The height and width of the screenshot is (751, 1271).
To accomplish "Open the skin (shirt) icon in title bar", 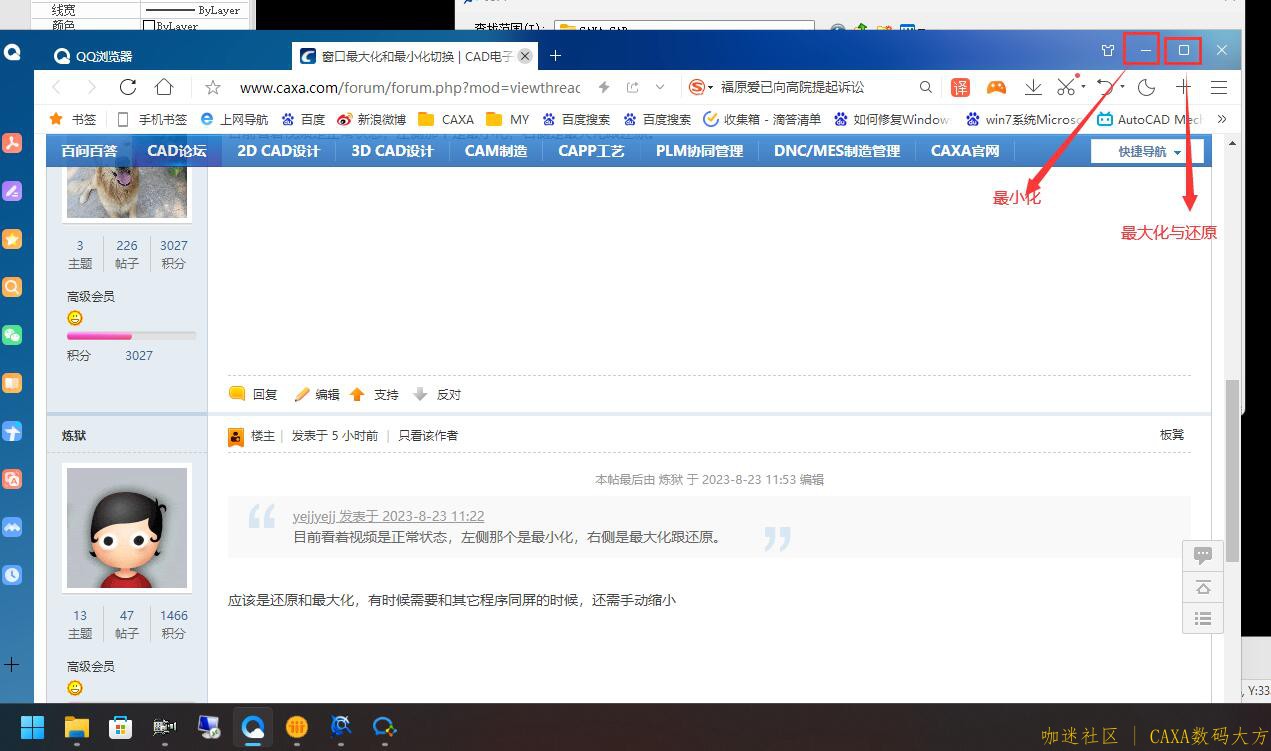I will point(1107,50).
